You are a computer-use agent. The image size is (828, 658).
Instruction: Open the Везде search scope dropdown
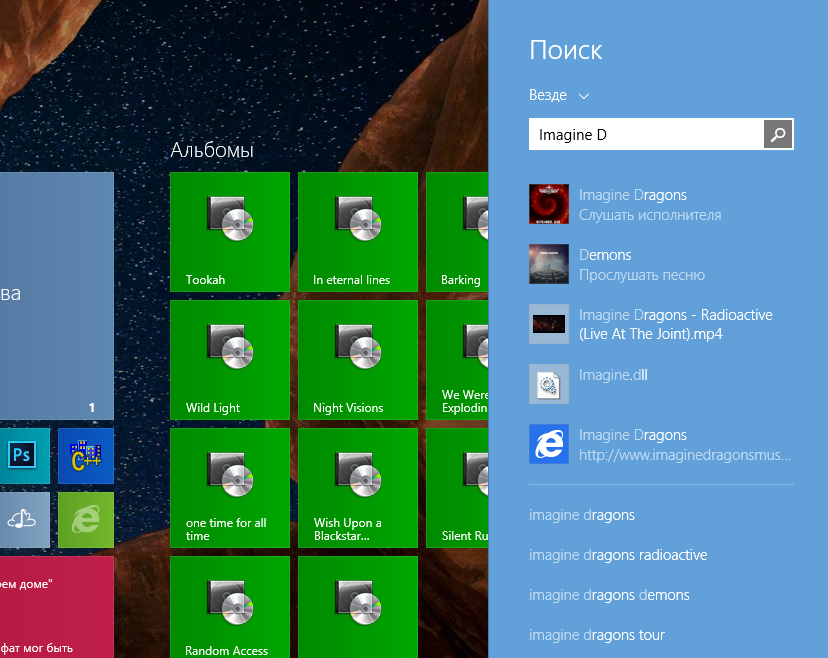point(559,95)
